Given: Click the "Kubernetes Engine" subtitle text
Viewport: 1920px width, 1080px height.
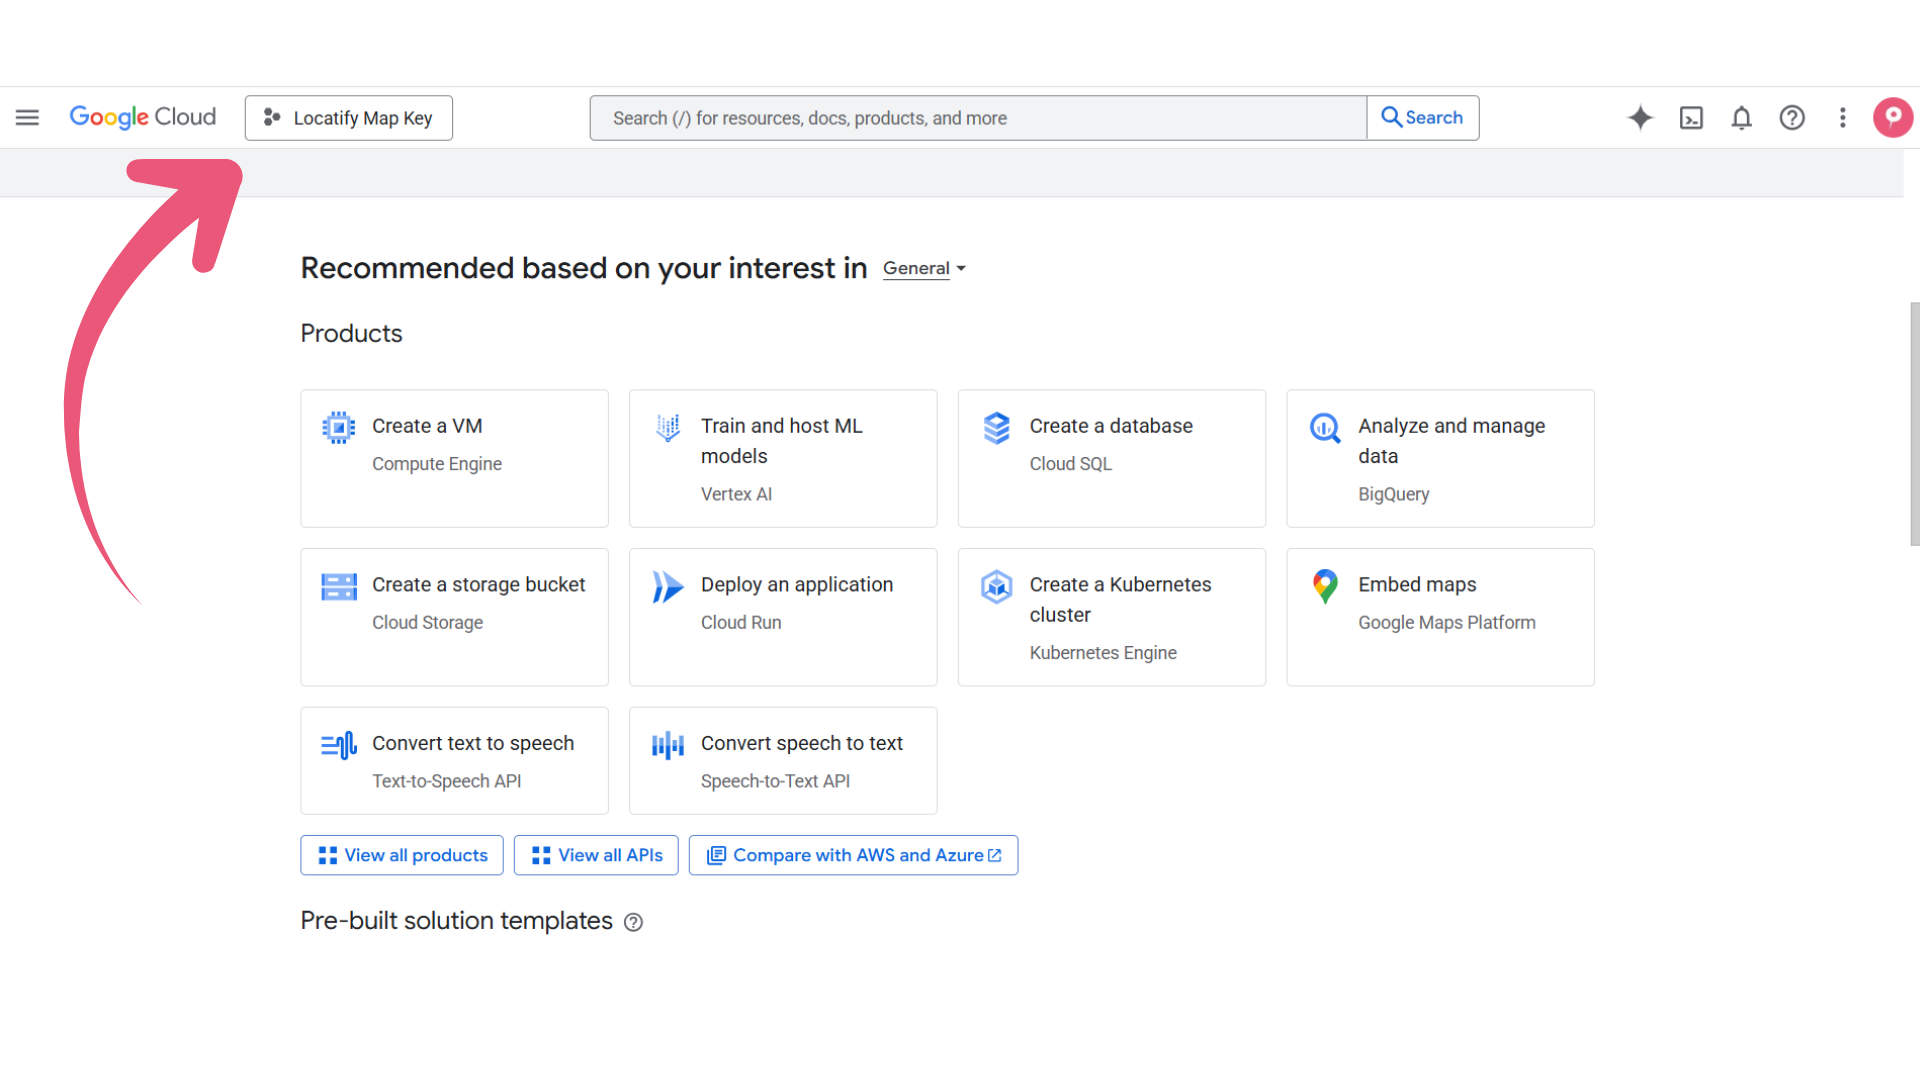Looking at the screenshot, I should click(1103, 652).
